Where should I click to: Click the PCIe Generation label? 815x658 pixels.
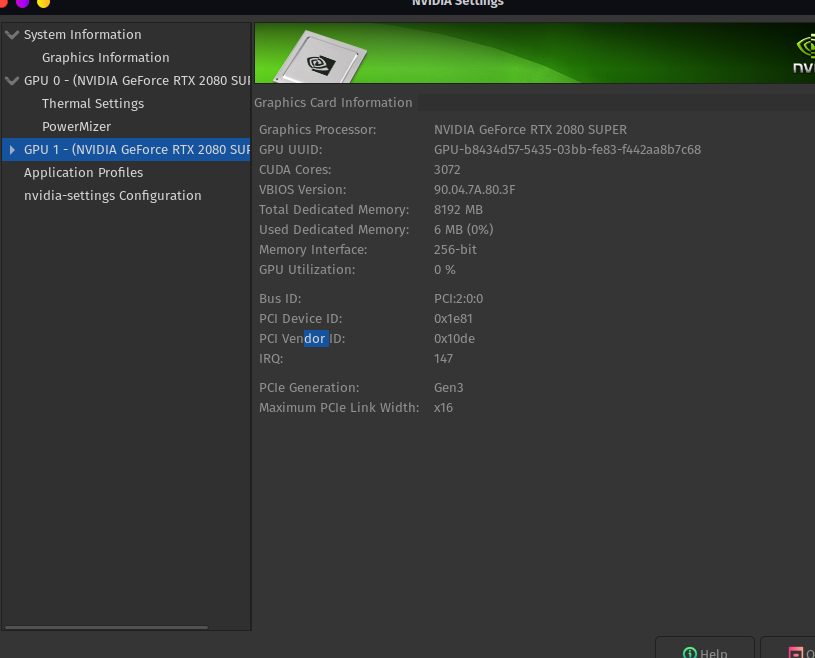309,388
